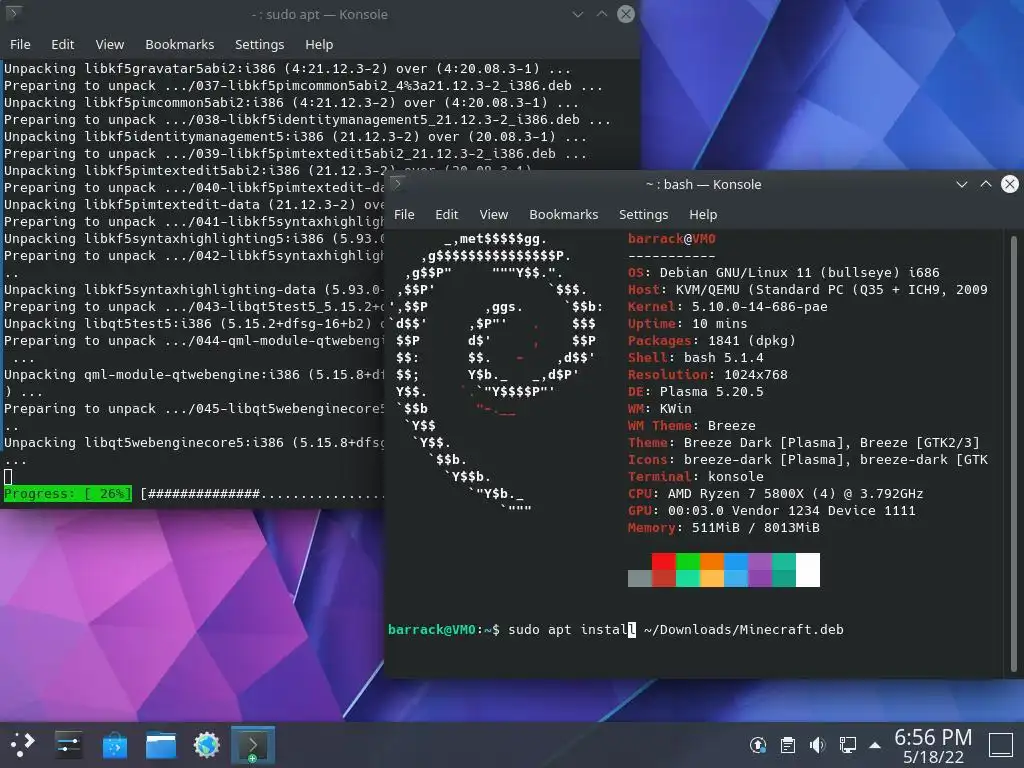Click the CPU: AMD Ryzen 7 5800X line

(x=776, y=494)
